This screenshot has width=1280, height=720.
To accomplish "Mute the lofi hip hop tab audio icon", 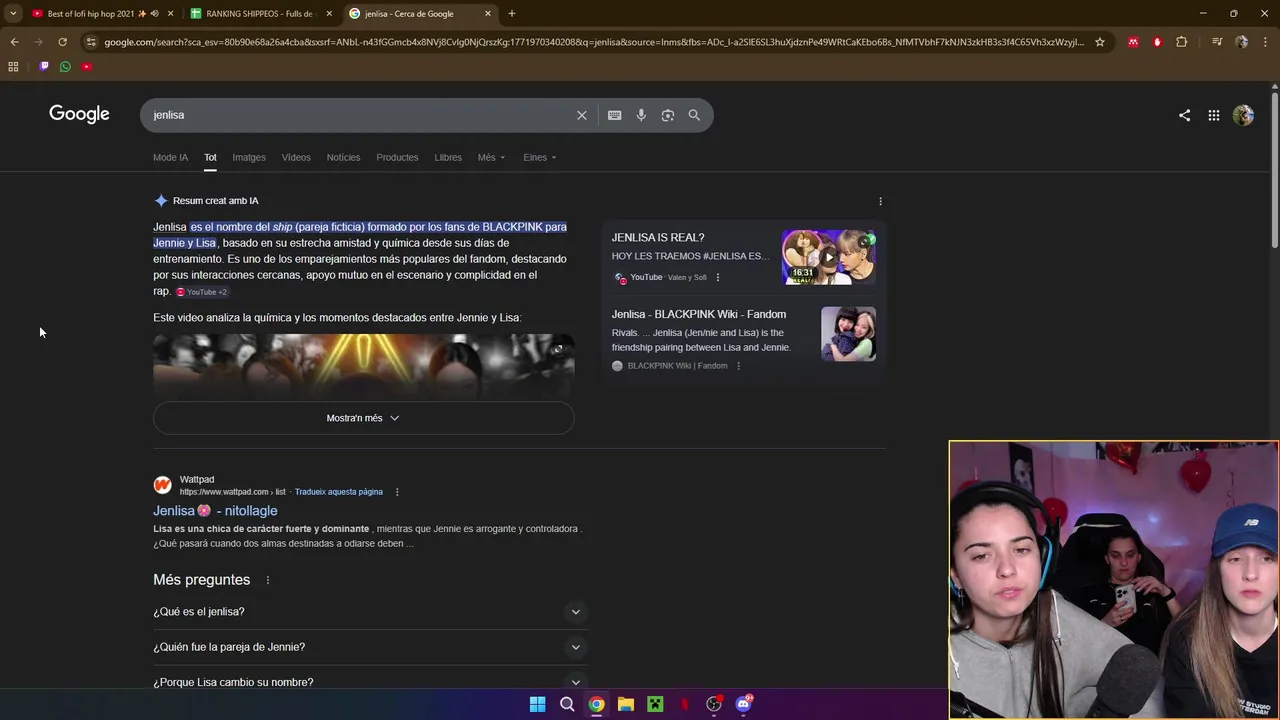I will (x=154, y=14).
